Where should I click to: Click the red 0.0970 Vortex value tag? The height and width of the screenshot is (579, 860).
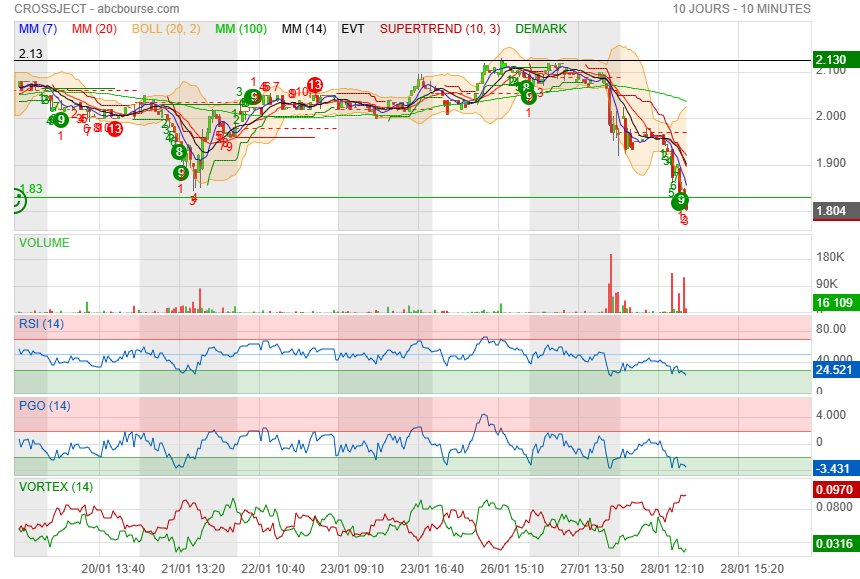coord(836,489)
